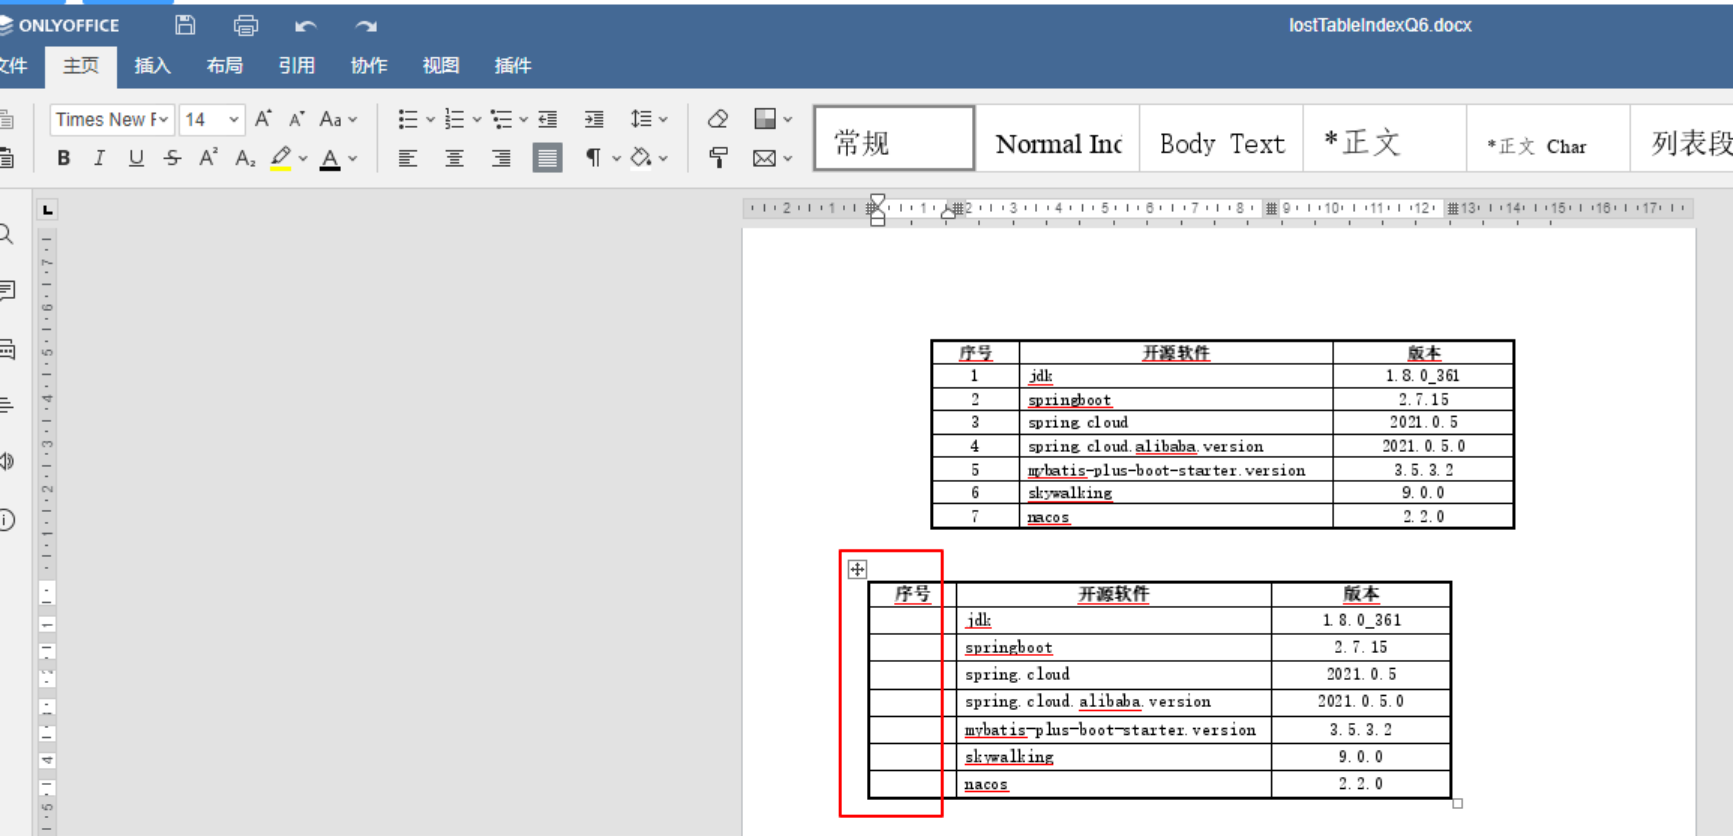The height and width of the screenshot is (836, 1733).
Task: Toggle strikethrough formatting
Action: [172, 158]
